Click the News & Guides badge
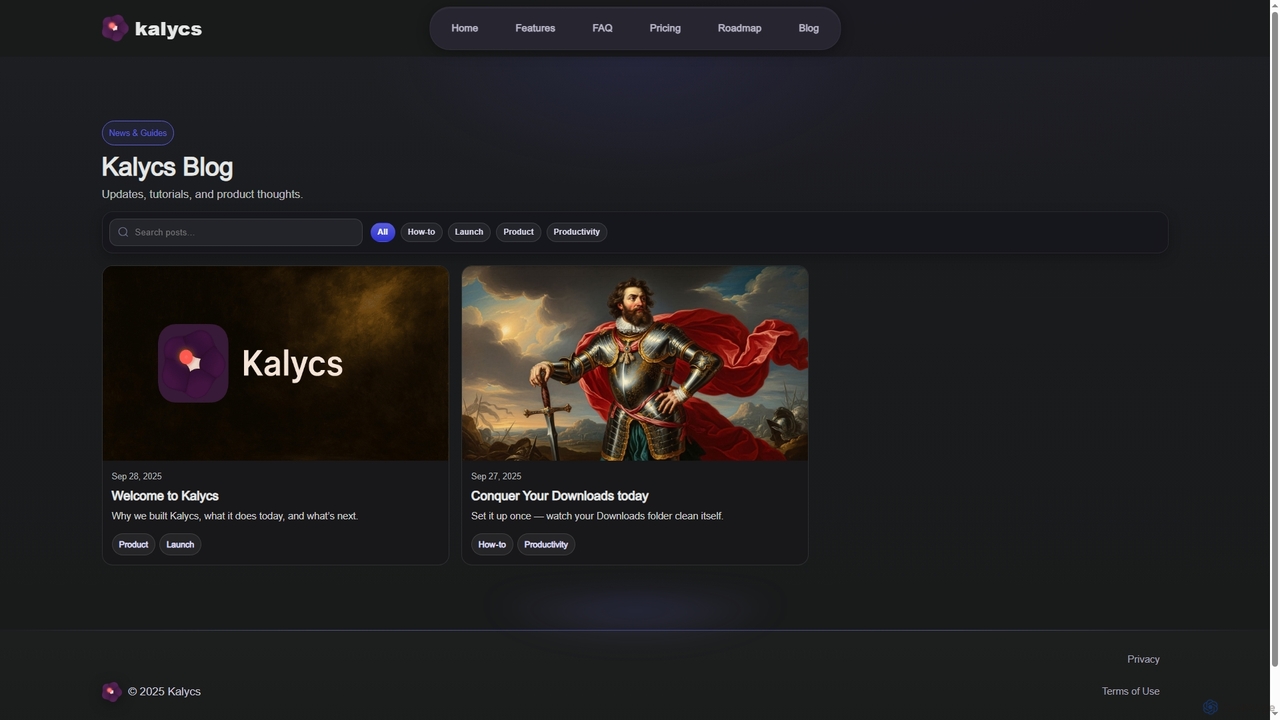Screen dimensions: 1280x720 138,133
